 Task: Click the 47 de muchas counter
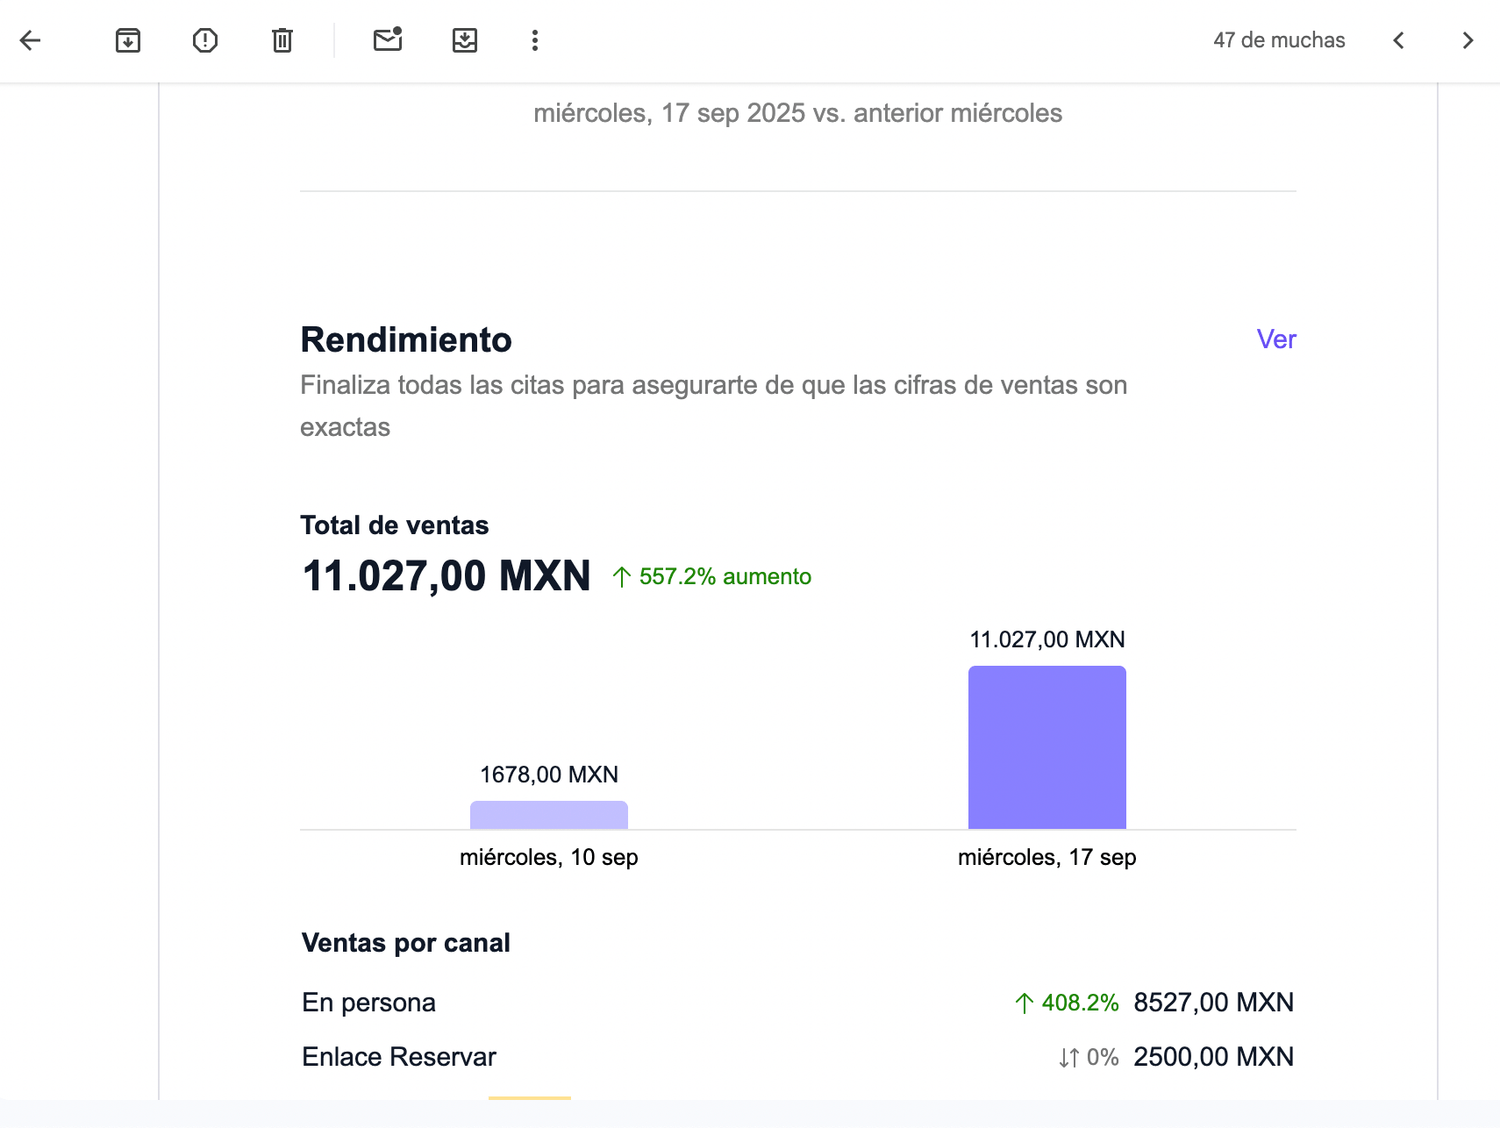pos(1278,40)
